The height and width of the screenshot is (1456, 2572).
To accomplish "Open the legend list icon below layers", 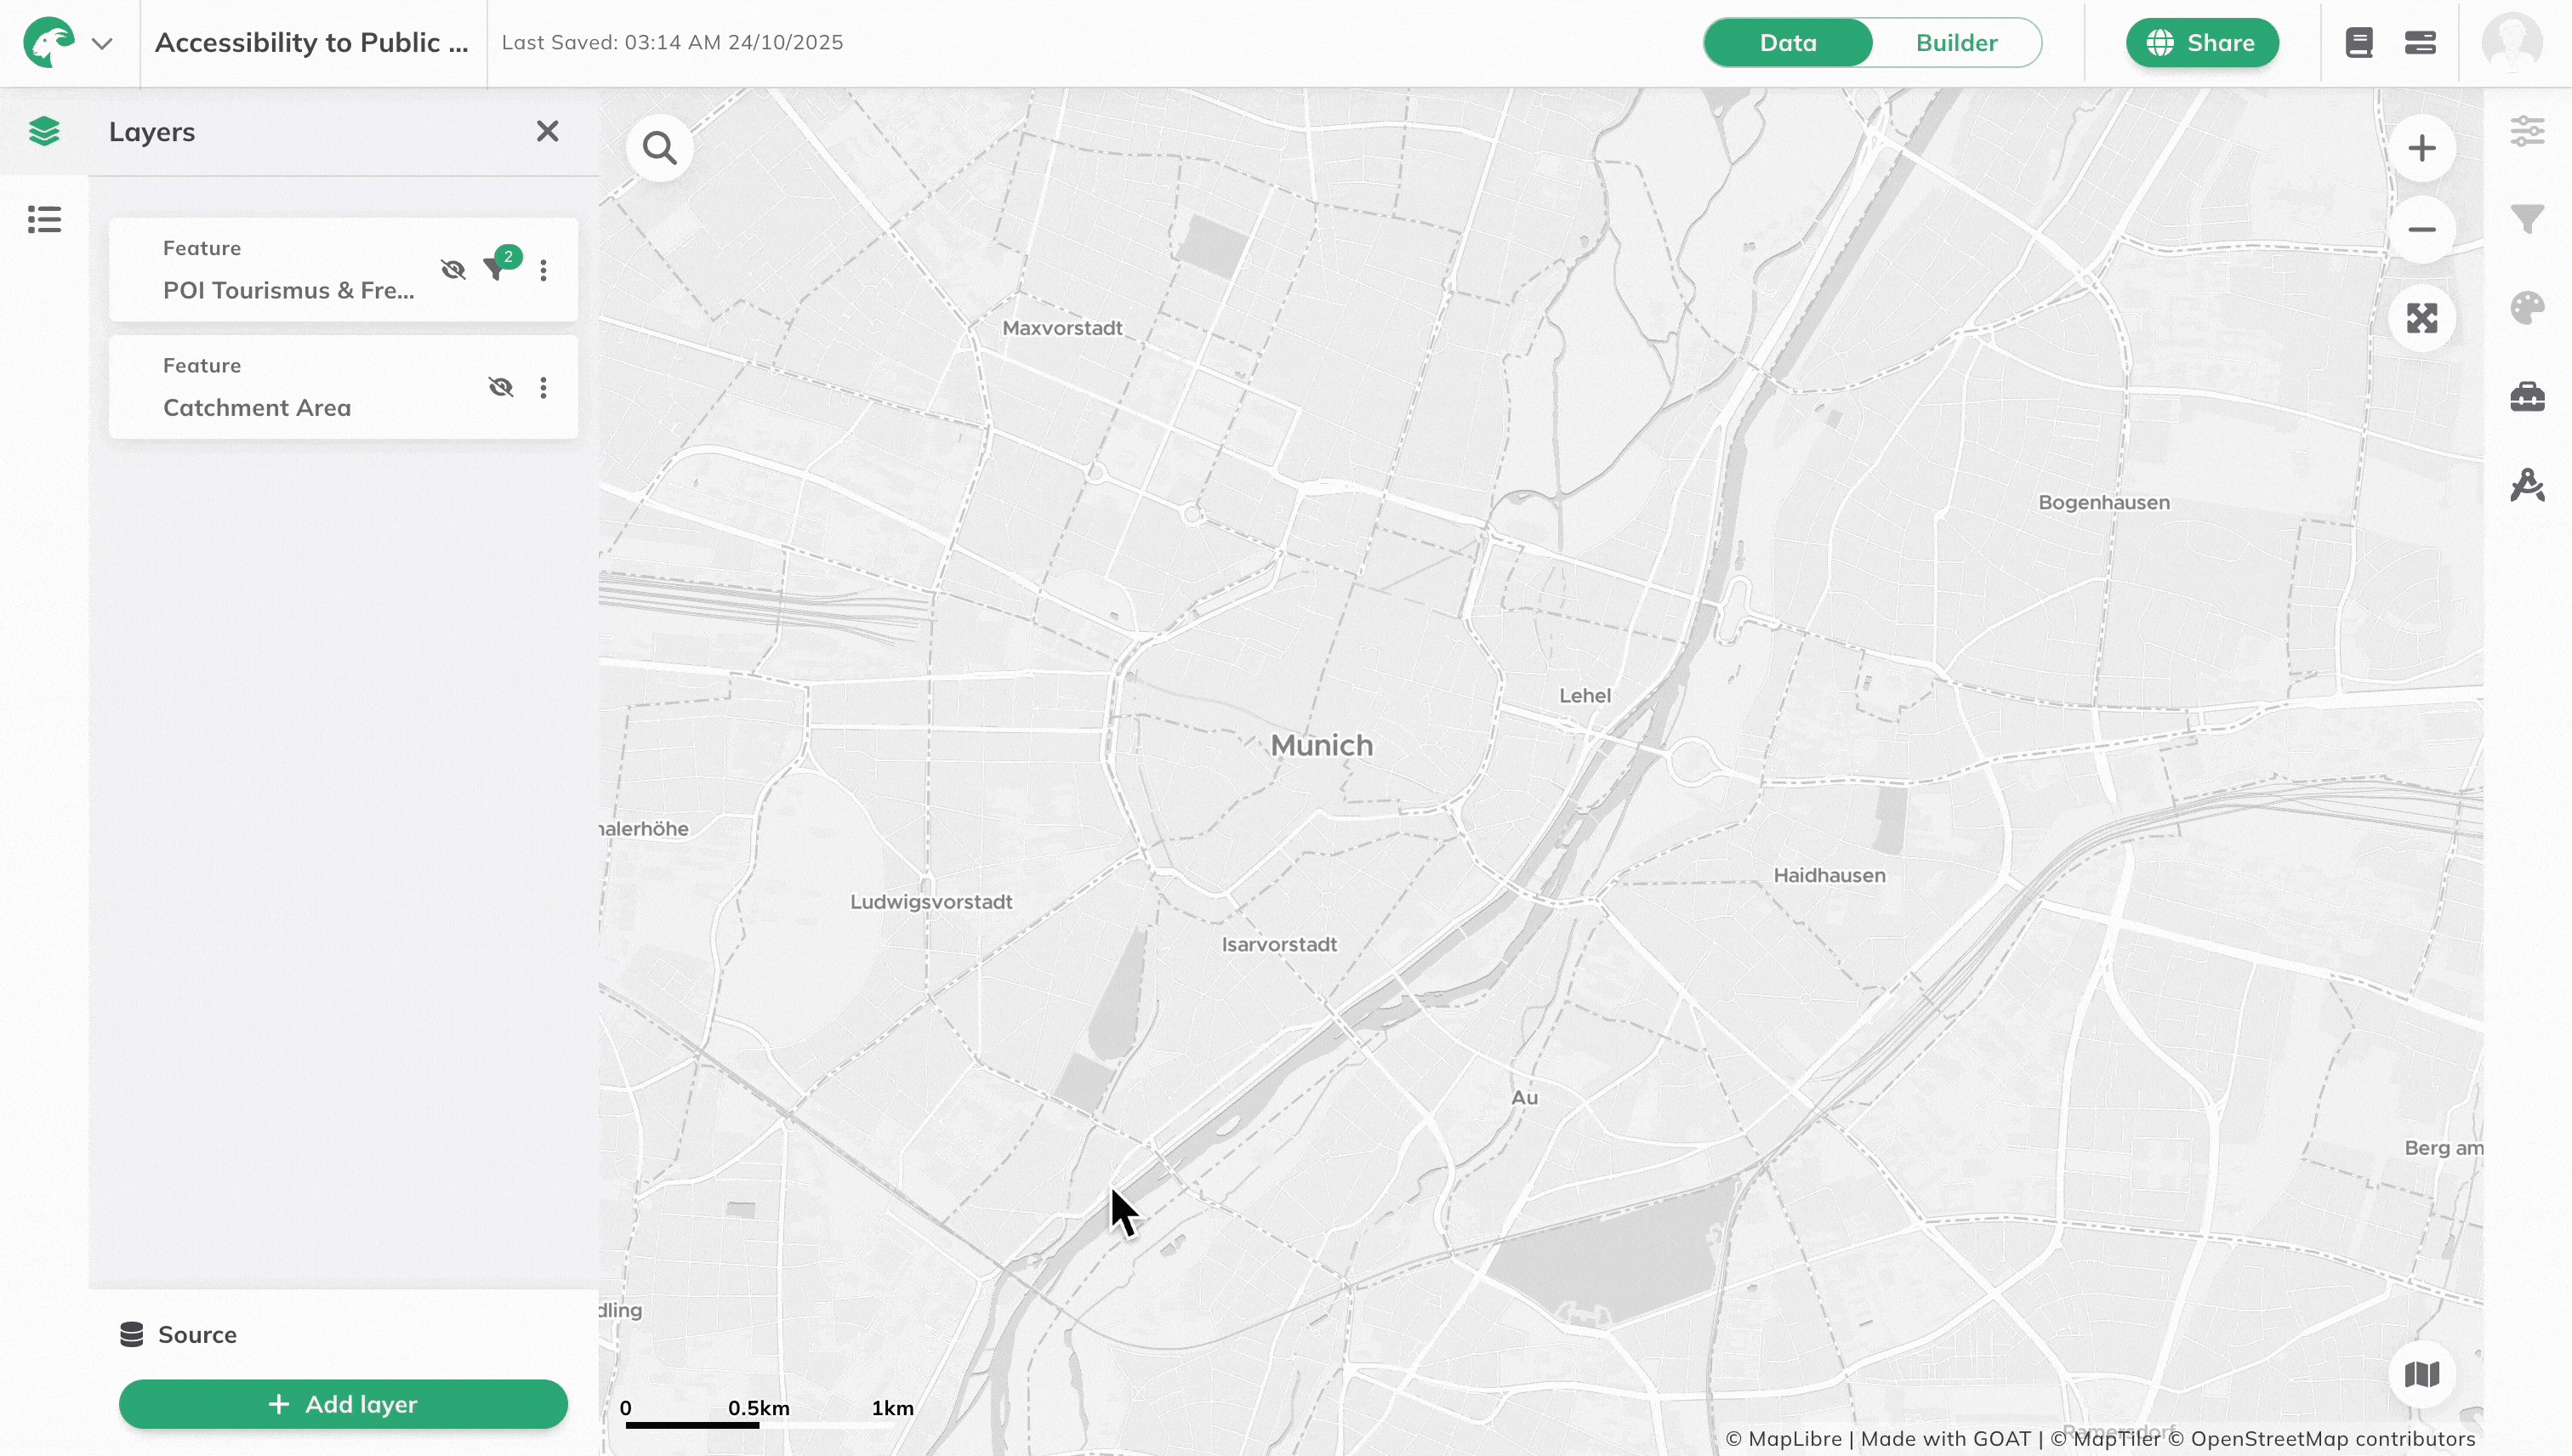I will click(x=44, y=219).
